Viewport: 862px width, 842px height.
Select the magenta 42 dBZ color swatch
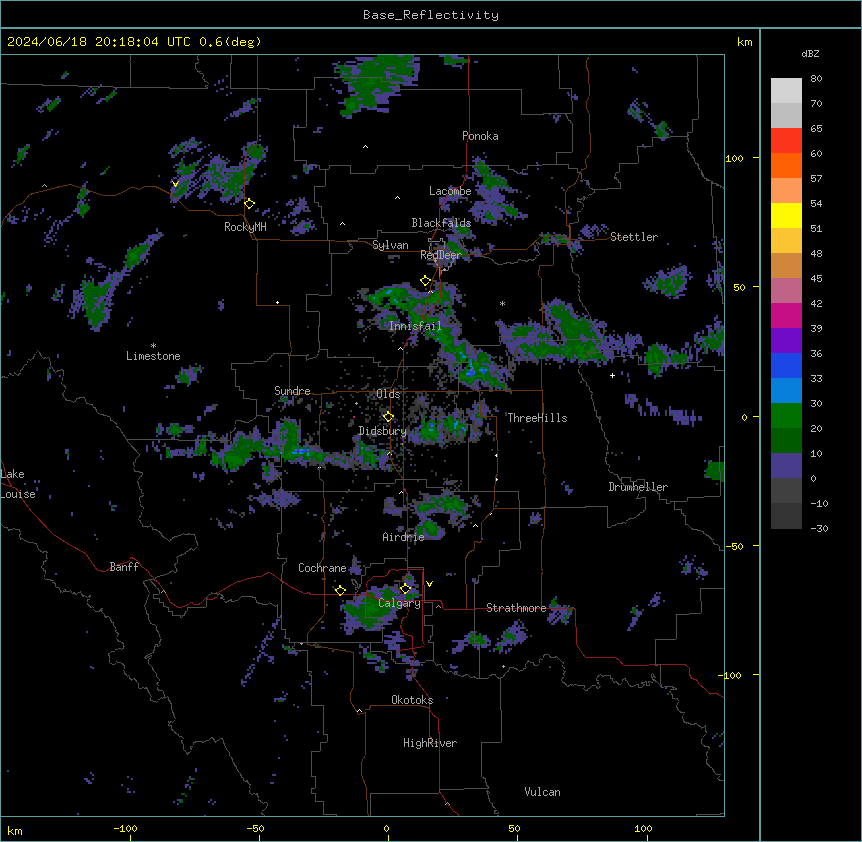pyautogui.click(x=786, y=315)
